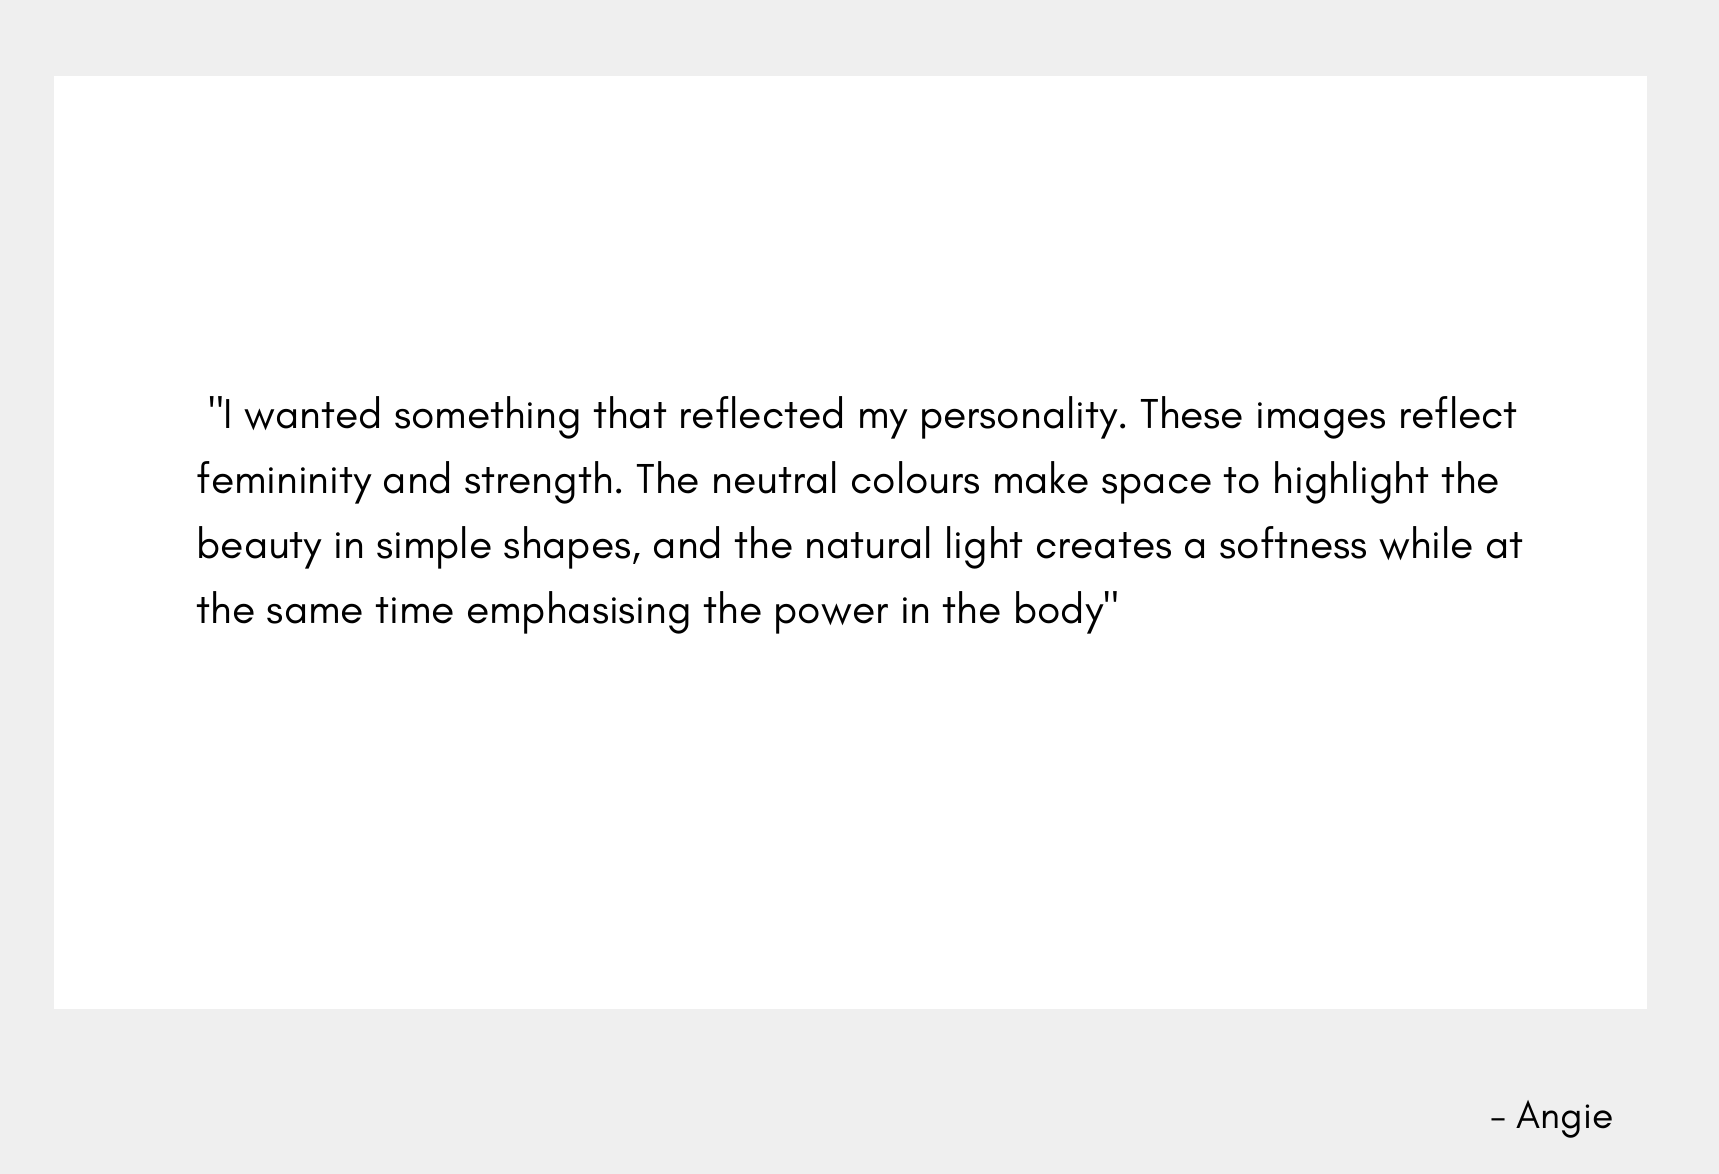Click the word "something" in the first line

[487, 416]
